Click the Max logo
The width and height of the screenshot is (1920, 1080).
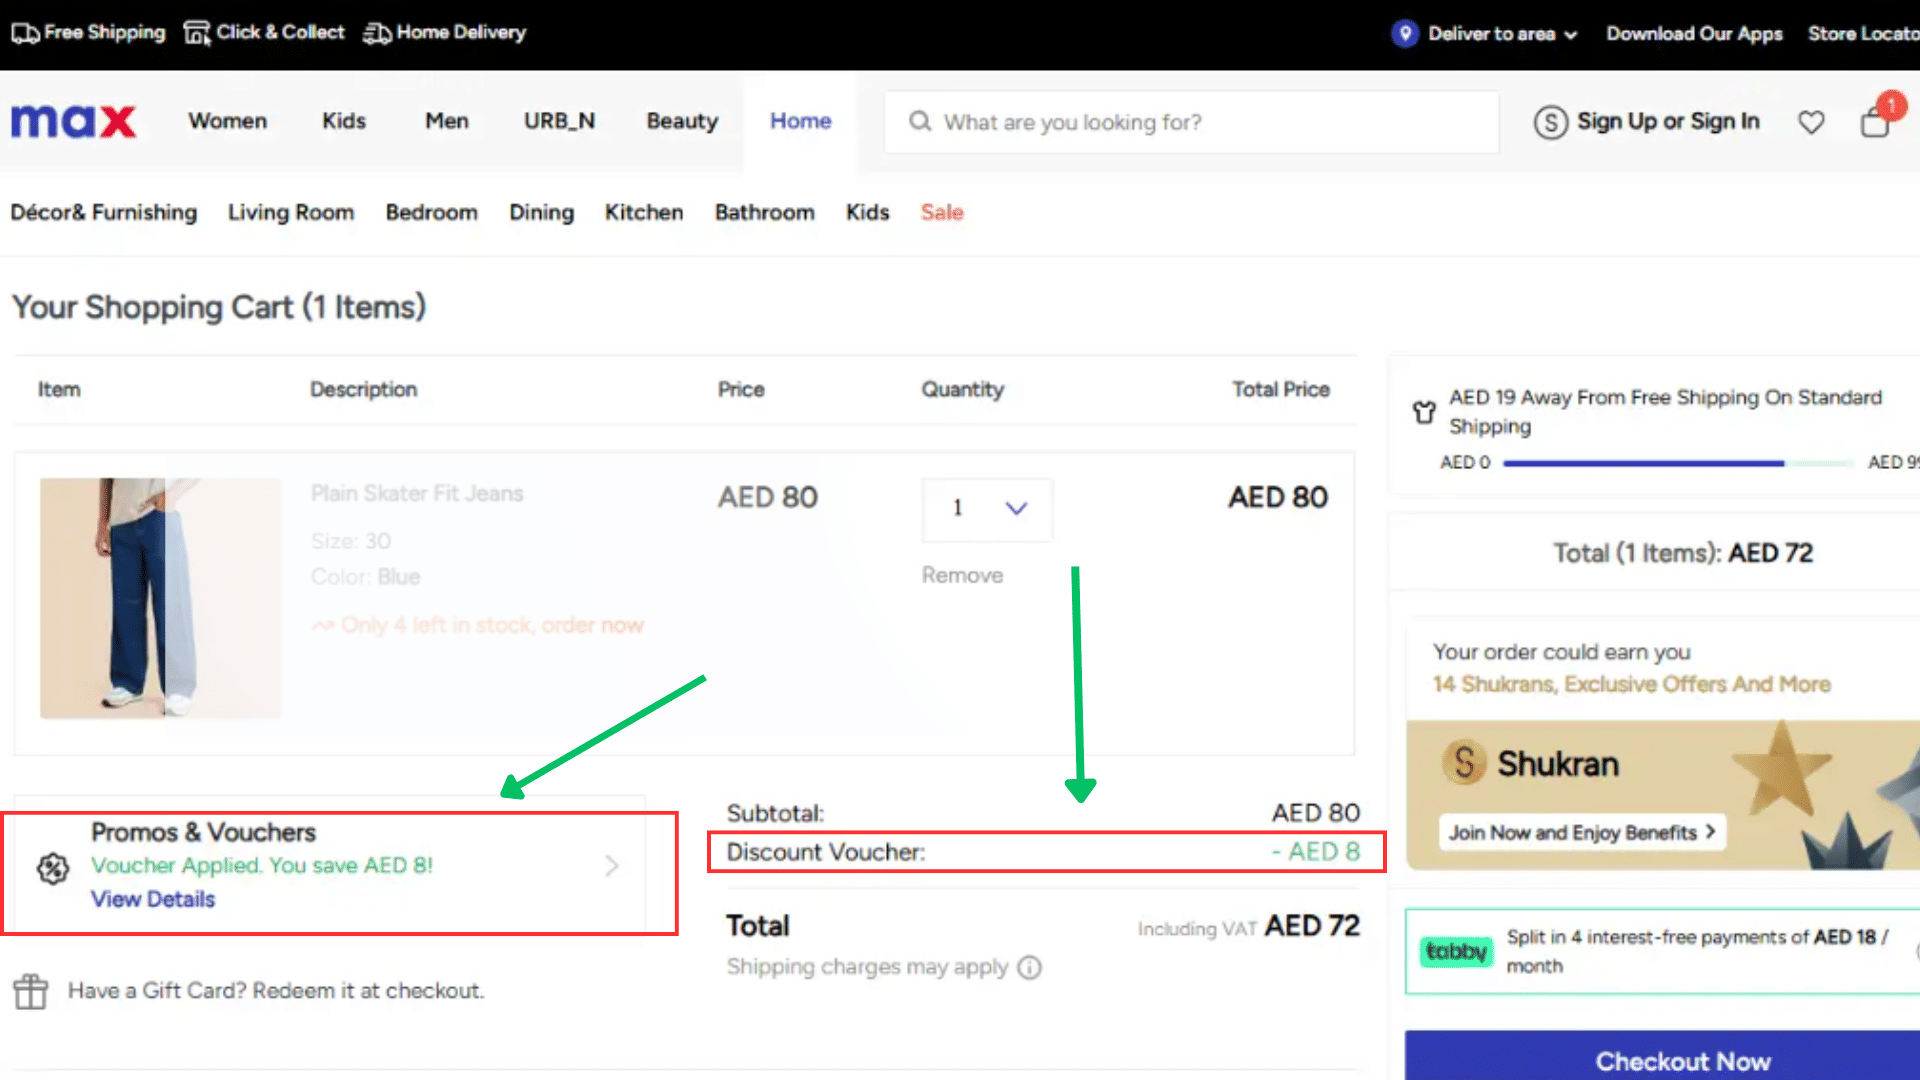point(73,122)
